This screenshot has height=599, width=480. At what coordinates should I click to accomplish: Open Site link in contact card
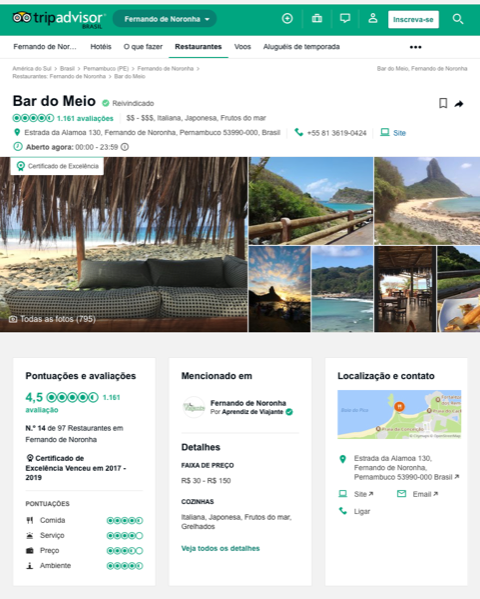point(363,494)
